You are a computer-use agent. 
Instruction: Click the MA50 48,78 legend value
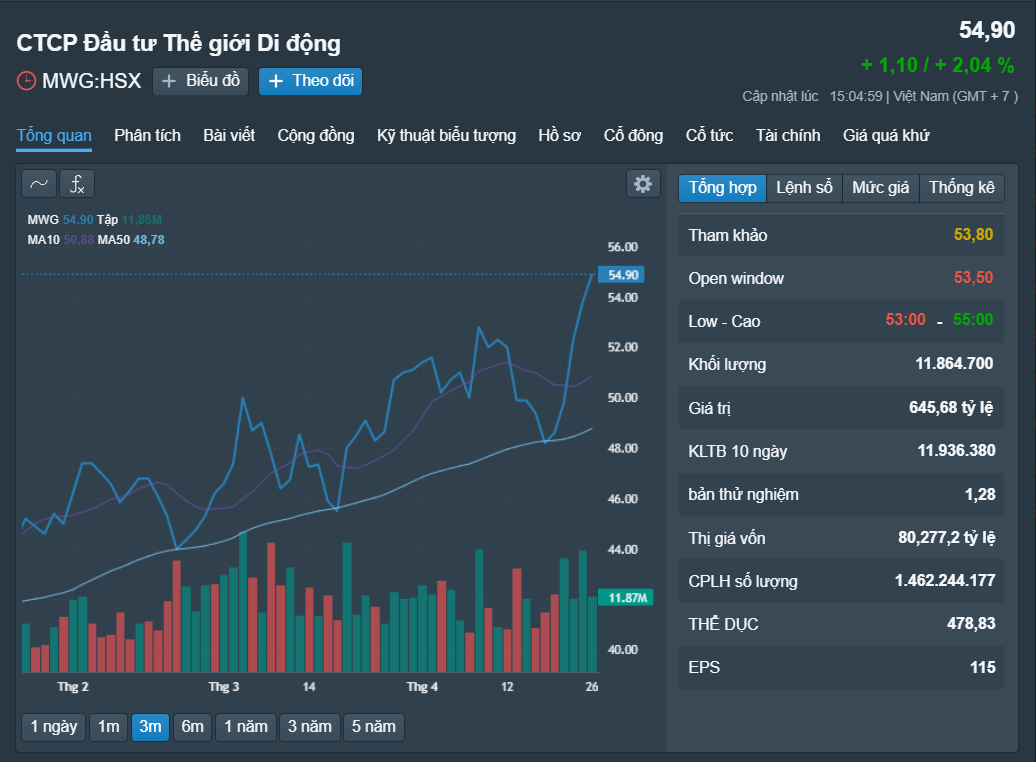(149, 240)
